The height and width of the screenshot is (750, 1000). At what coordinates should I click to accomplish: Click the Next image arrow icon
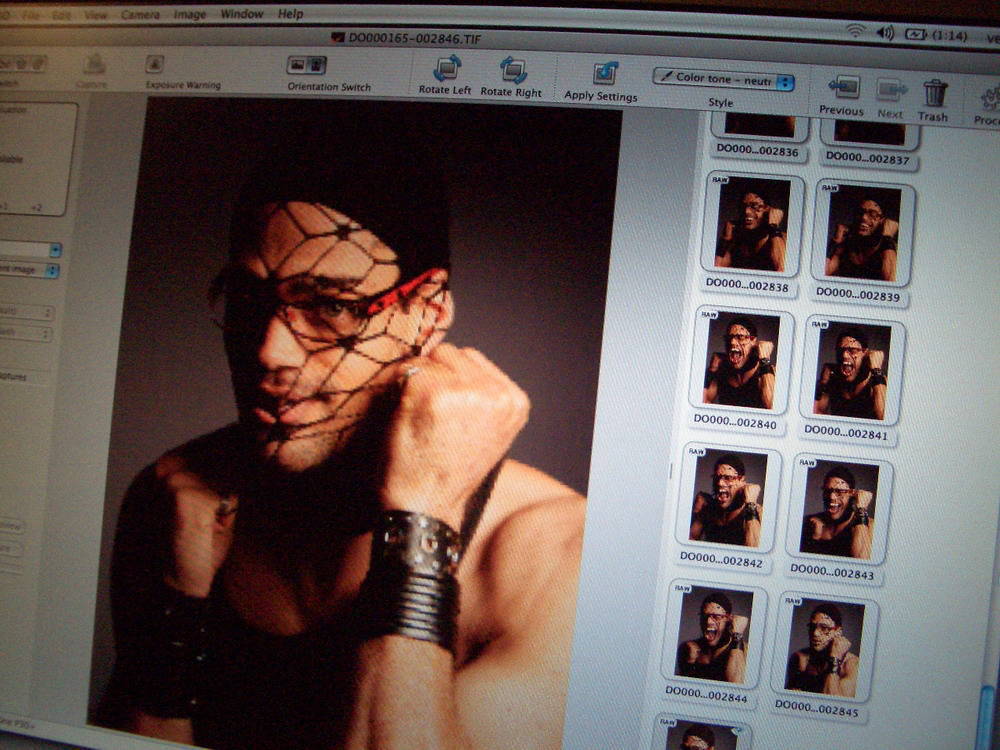click(890, 91)
